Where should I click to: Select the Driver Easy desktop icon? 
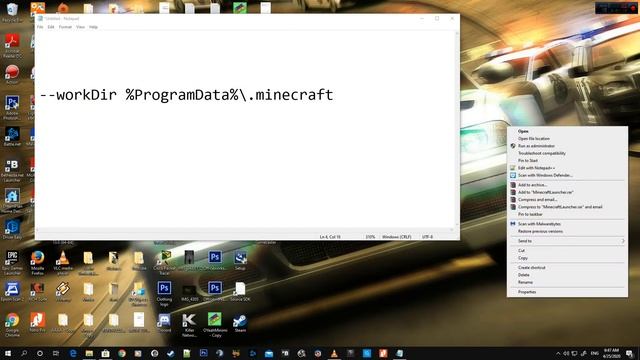[x=12, y=229]
